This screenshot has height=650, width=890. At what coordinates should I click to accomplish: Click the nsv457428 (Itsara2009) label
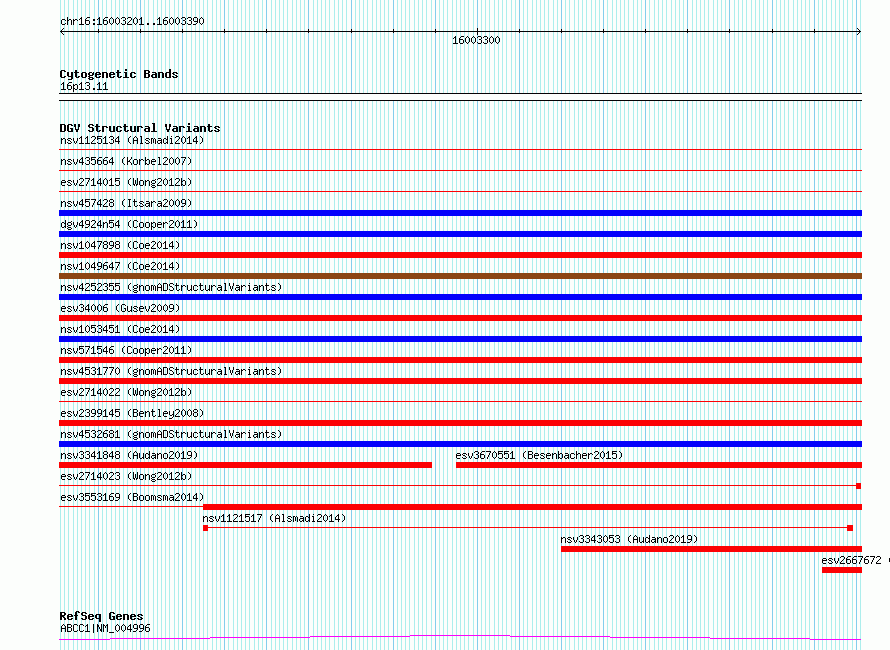(x=126, y=203)
